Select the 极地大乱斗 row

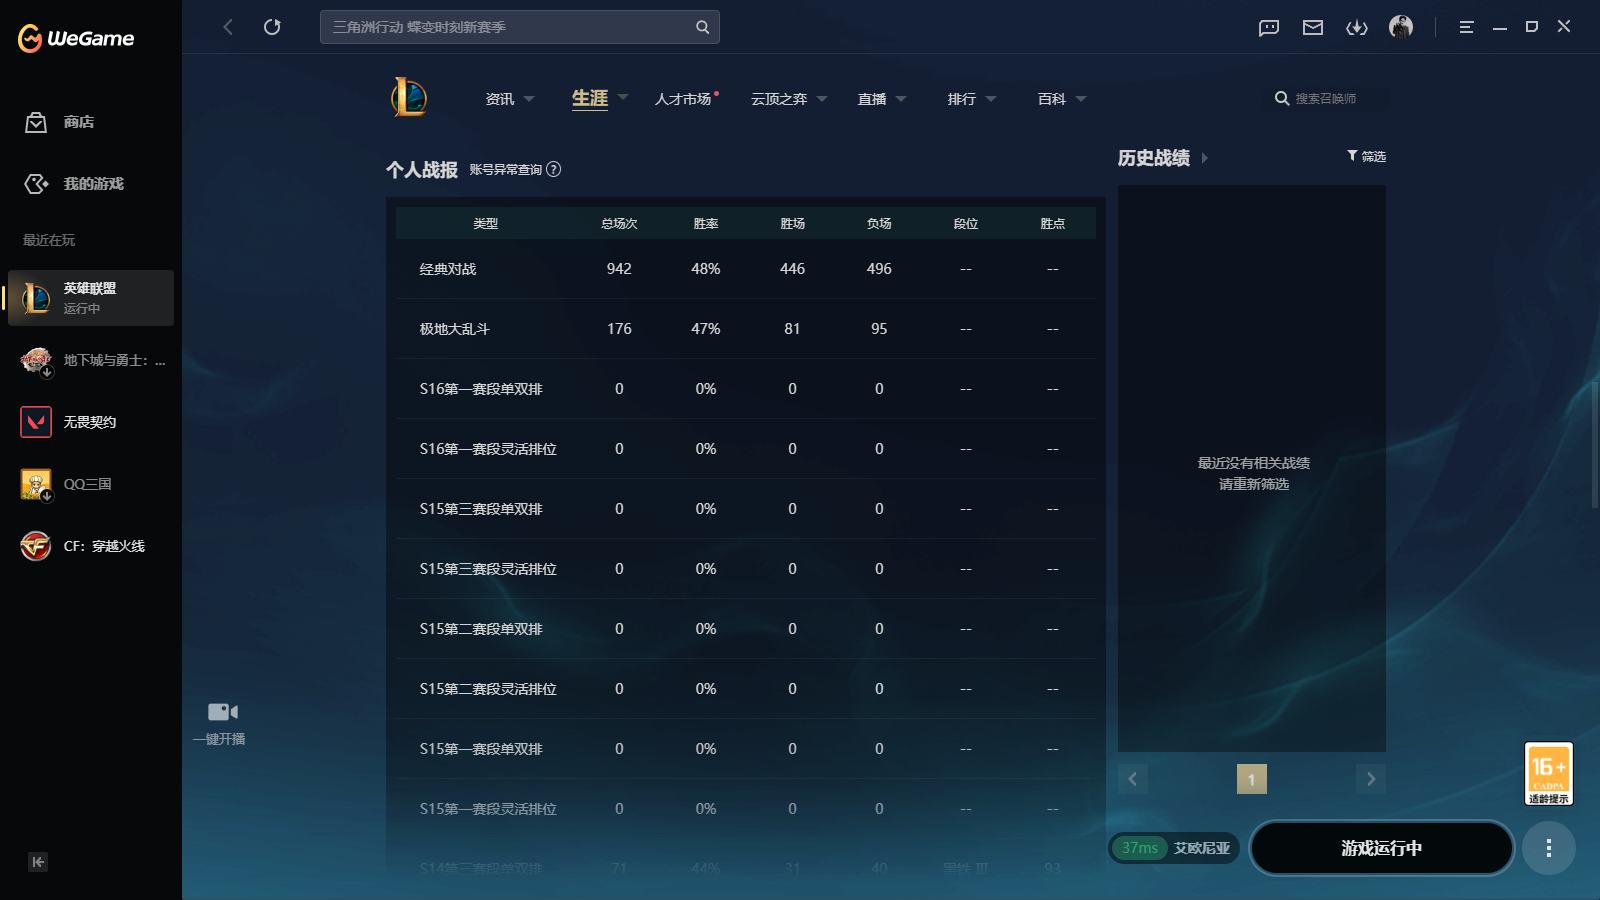click(x=746, y=329)
